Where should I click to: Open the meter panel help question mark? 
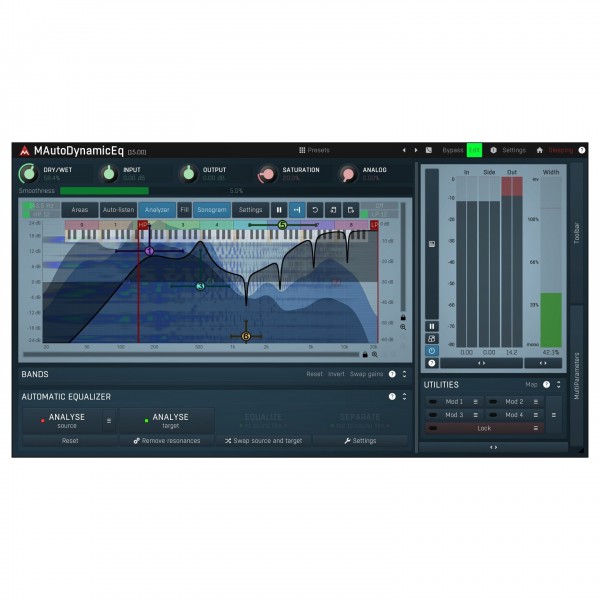click(432, 363)
